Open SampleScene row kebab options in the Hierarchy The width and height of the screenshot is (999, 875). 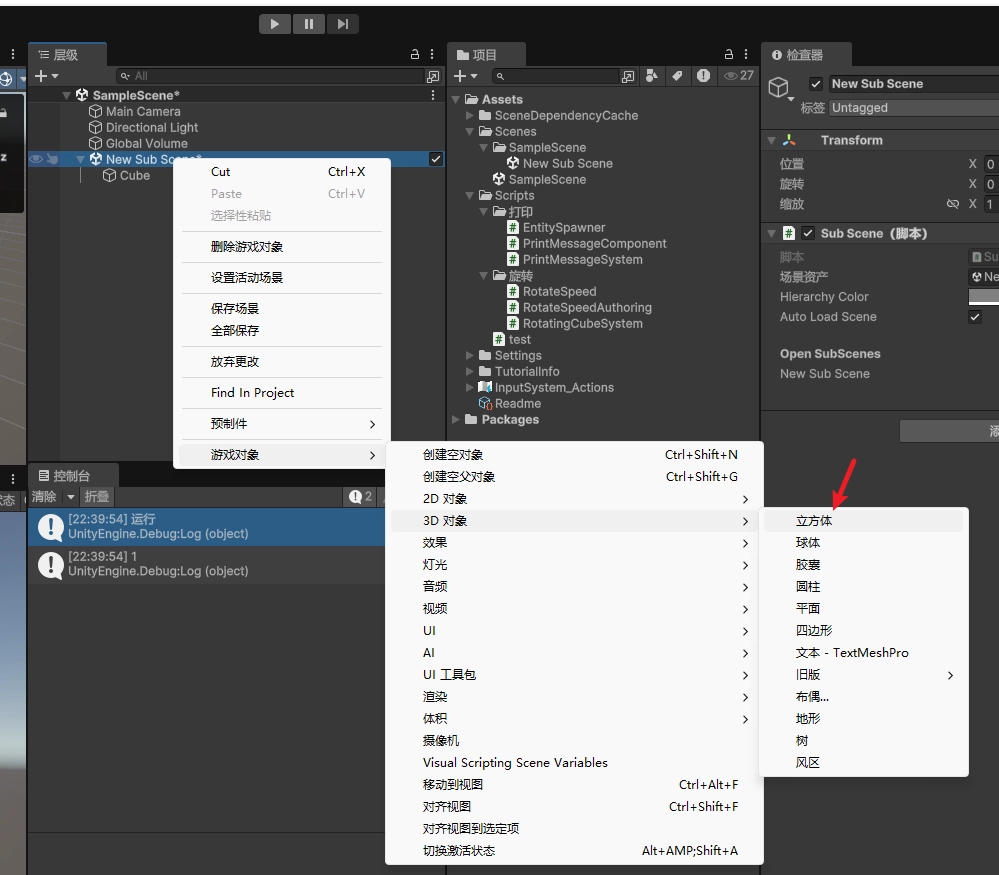coord(433,95)
